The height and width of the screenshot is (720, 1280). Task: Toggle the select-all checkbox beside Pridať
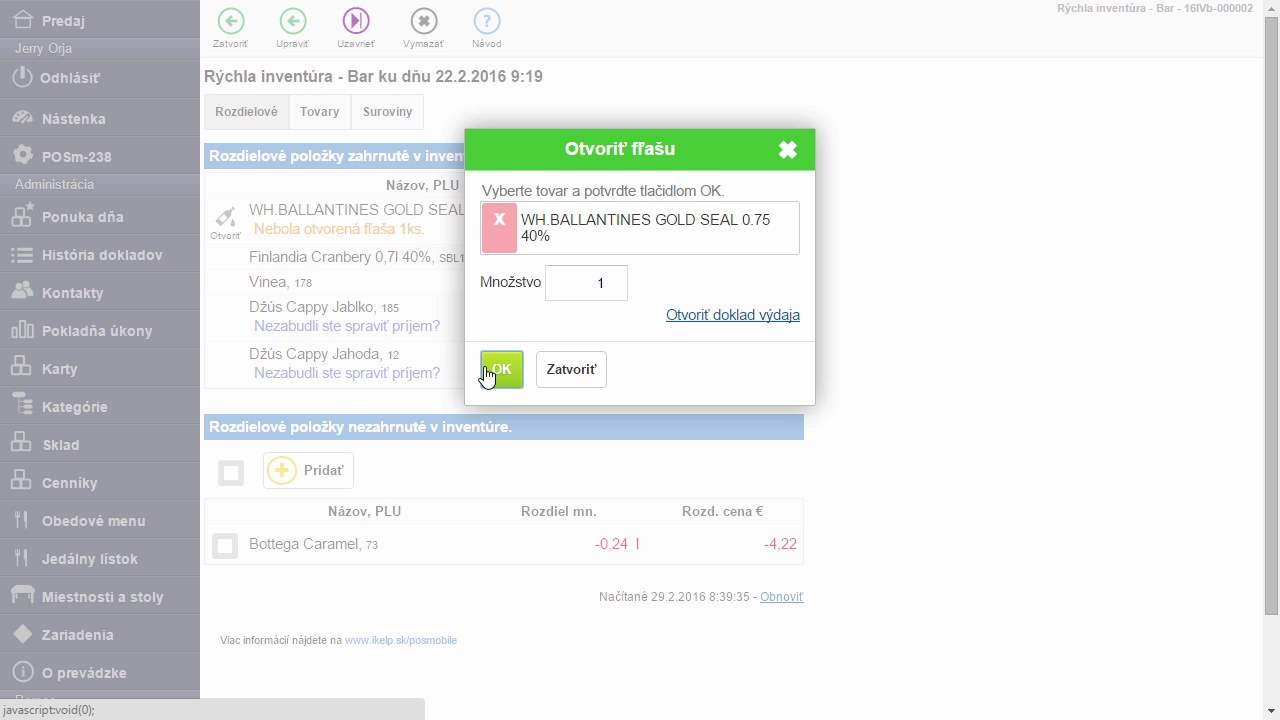[x=231, y=472]
